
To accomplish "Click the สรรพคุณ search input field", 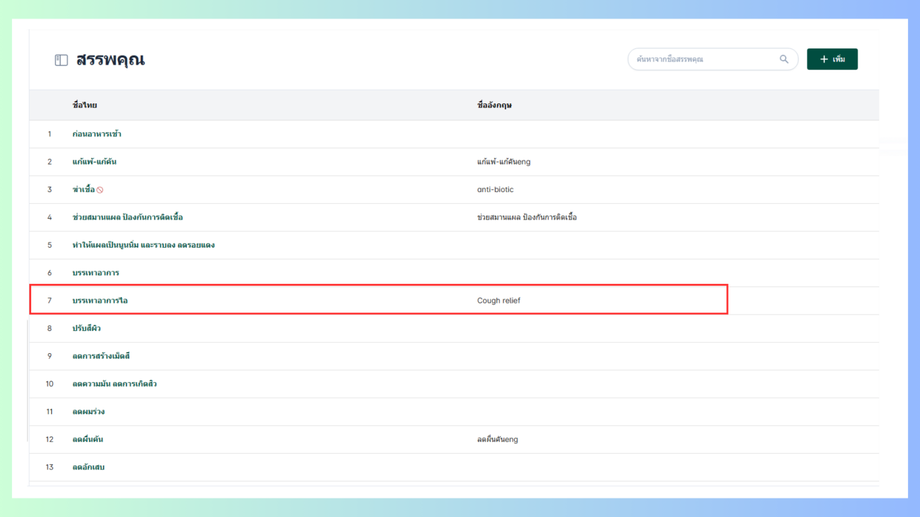I will point(713,59).
